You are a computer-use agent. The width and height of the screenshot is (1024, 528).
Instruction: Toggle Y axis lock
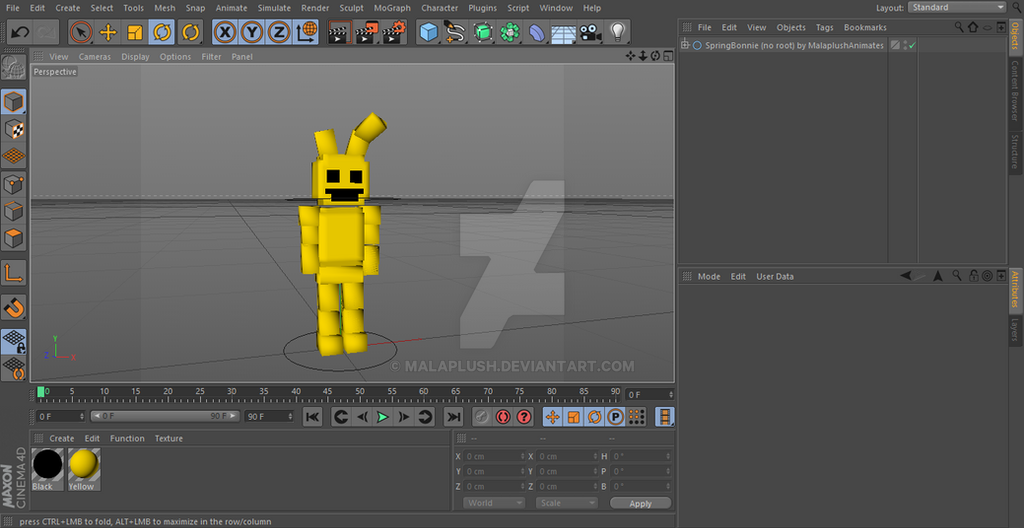pos(252,31)
